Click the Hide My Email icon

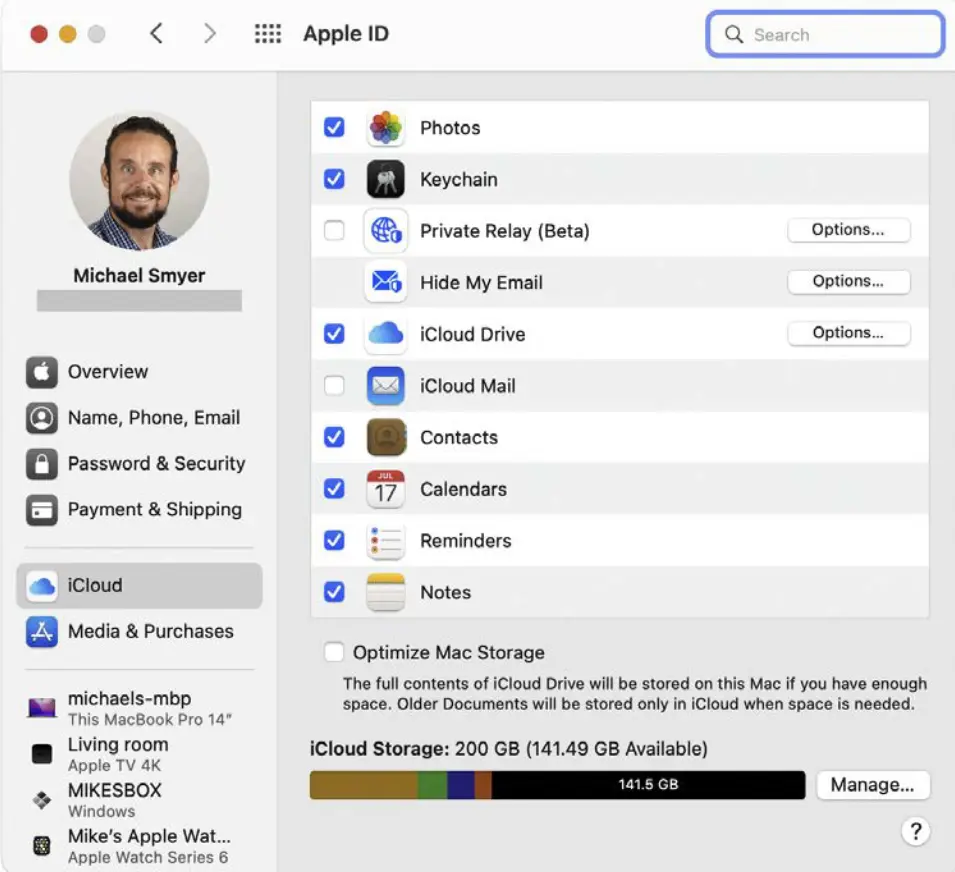[385, 283]
